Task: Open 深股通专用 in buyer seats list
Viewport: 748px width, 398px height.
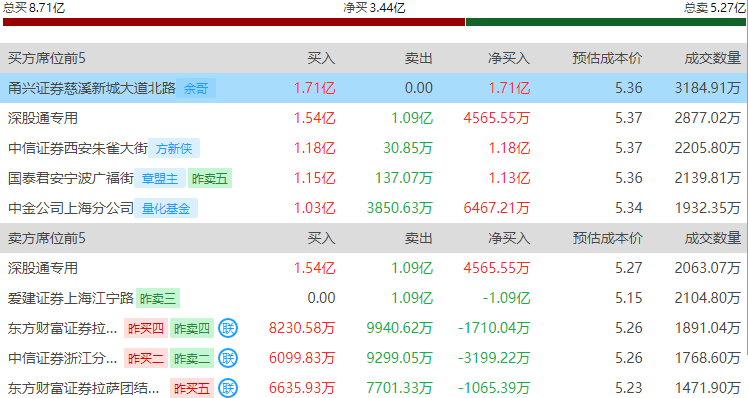Action: point(43,118)
